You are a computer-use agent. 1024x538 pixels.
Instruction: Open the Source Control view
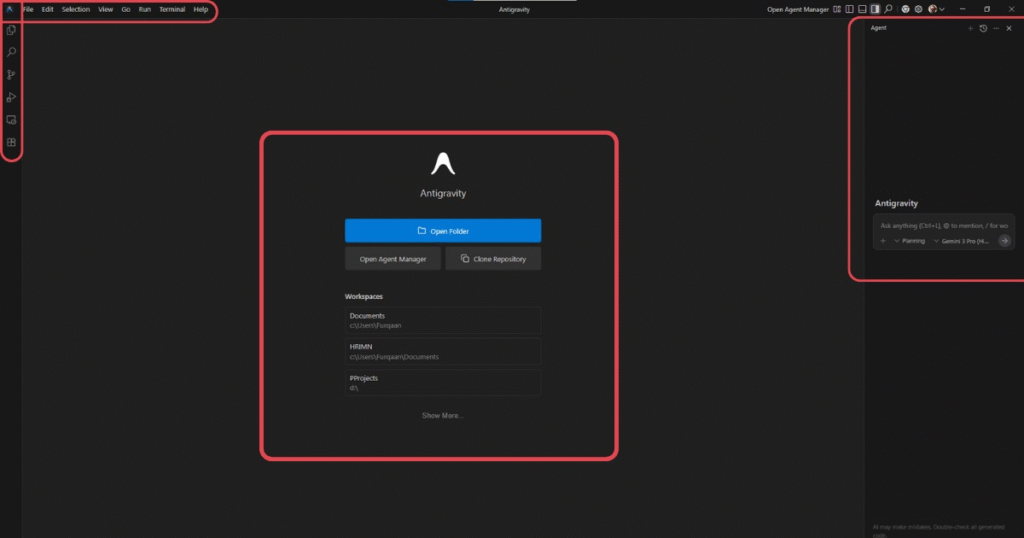click(x=11, y=75)
